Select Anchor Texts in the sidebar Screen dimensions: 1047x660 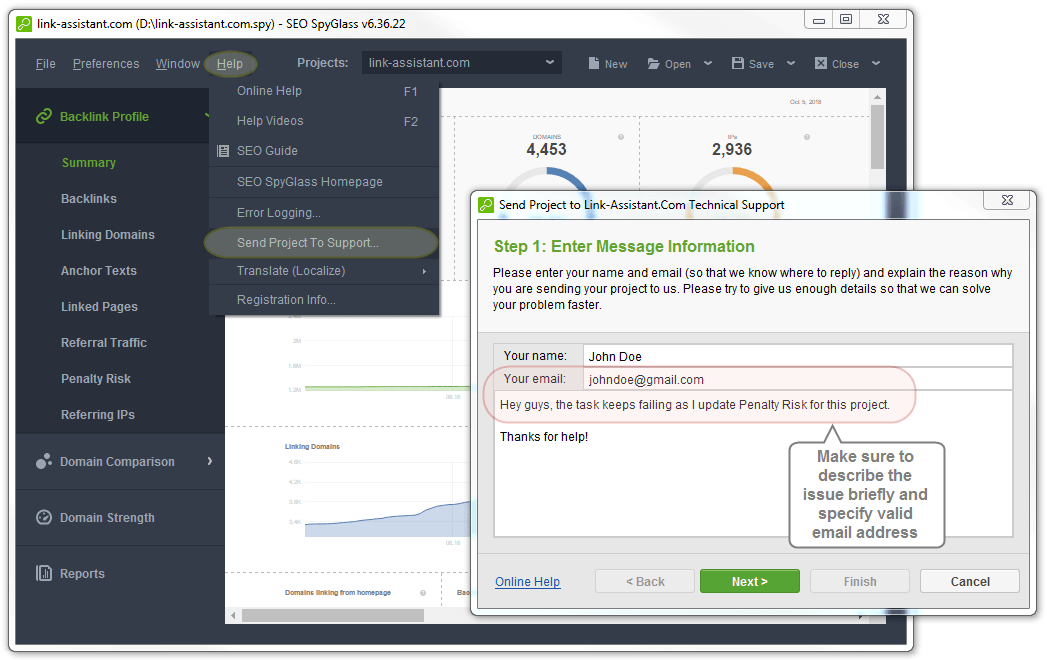[99, 271]
